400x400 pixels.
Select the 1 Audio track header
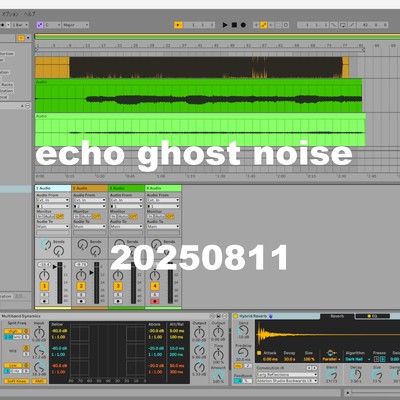pos(53,188)
